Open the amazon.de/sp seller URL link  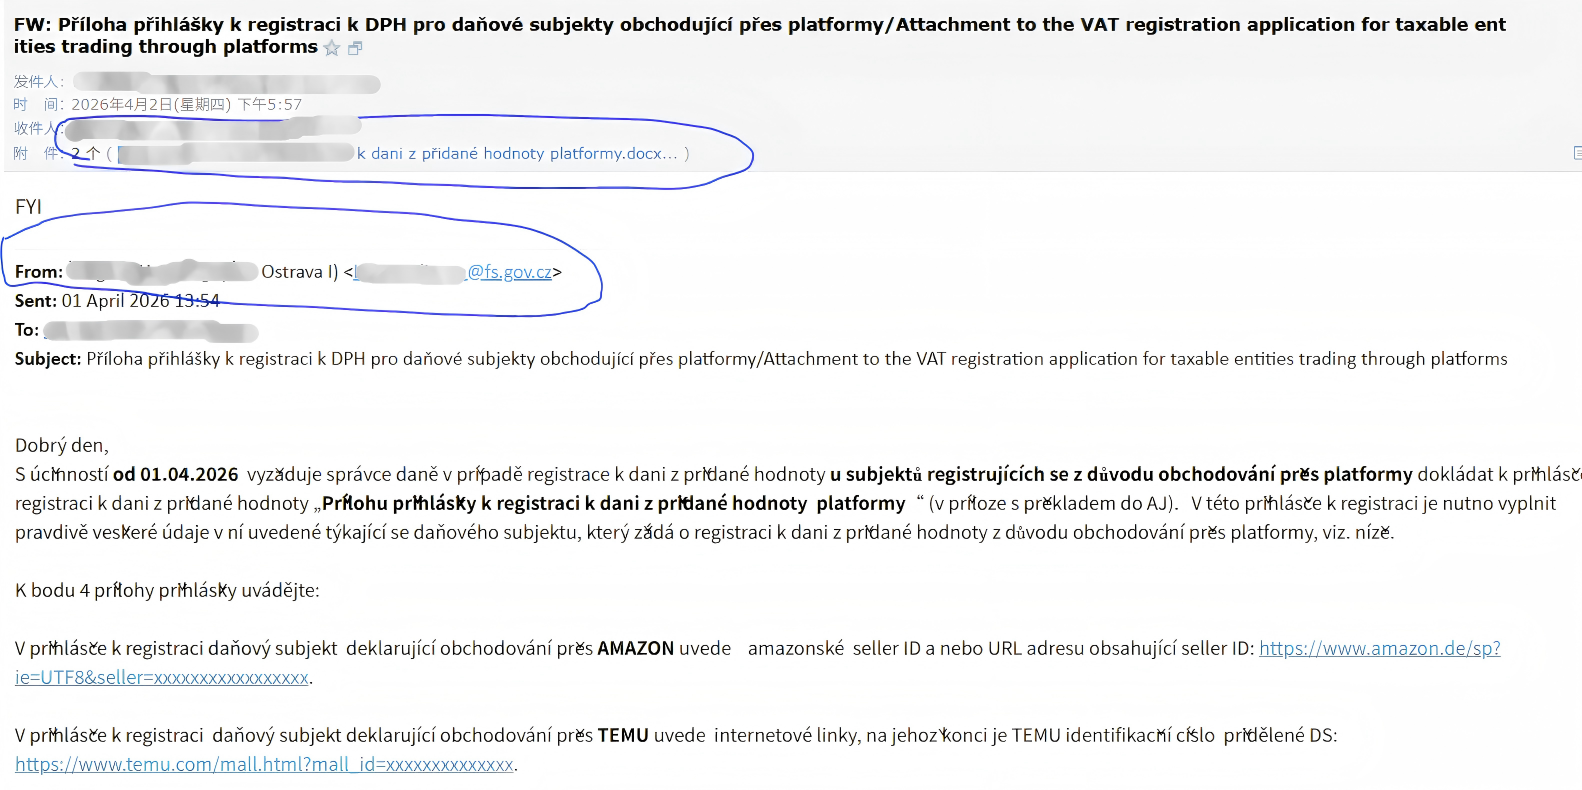tap(1379, 648)
